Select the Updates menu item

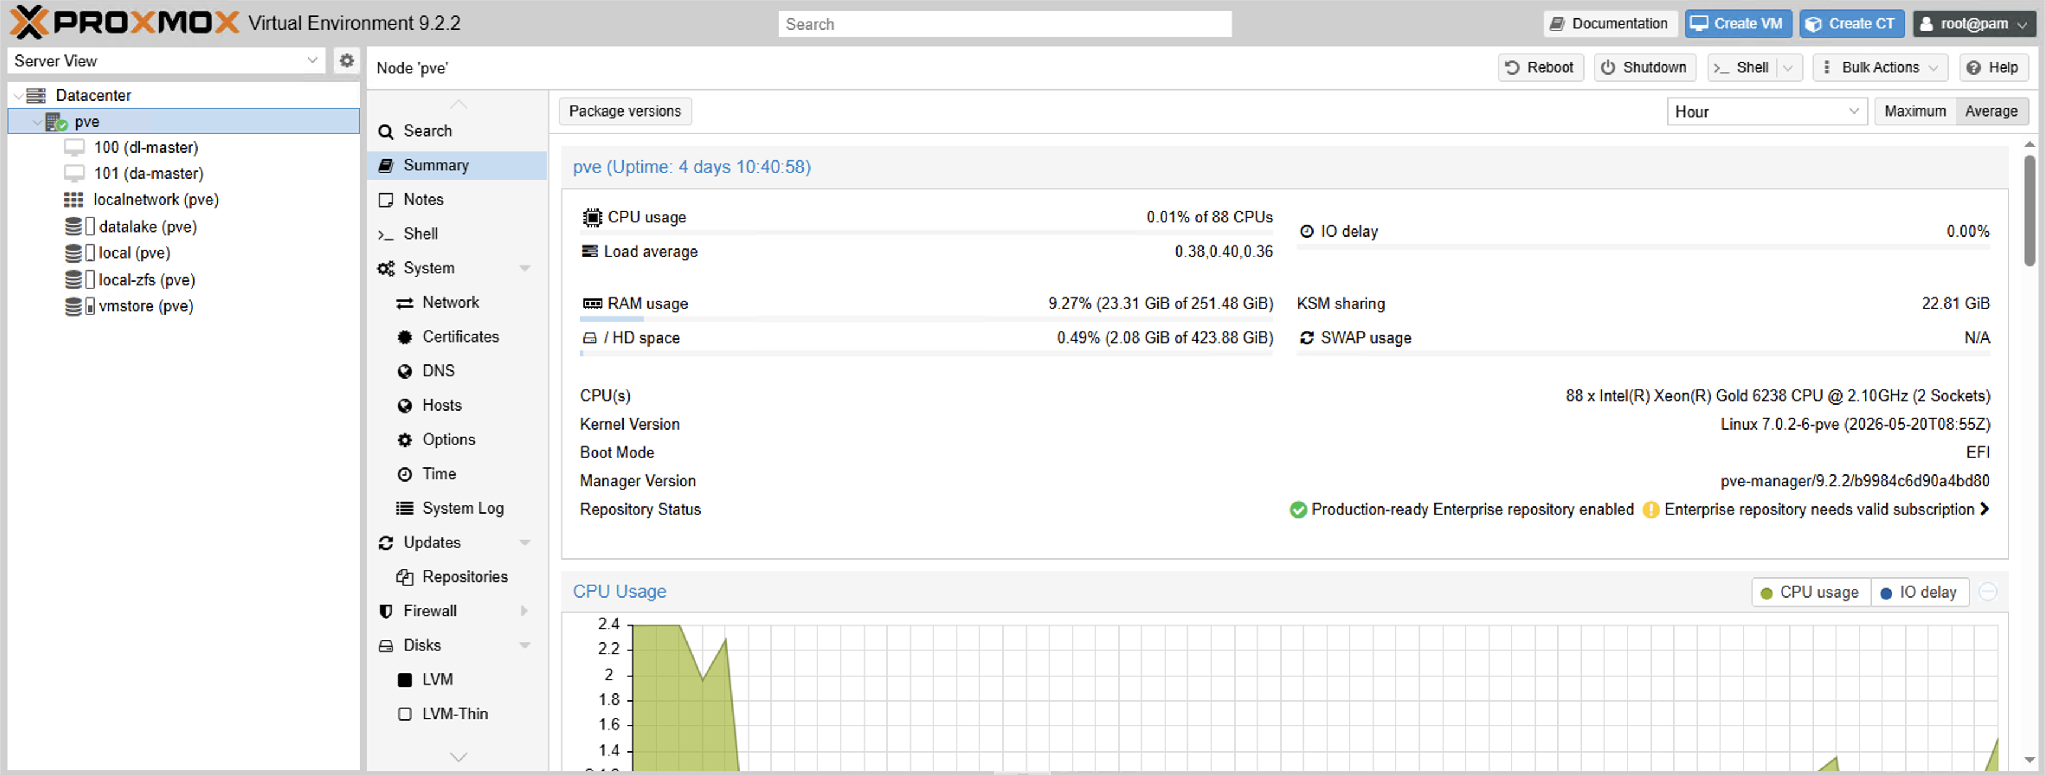(457, 543)
